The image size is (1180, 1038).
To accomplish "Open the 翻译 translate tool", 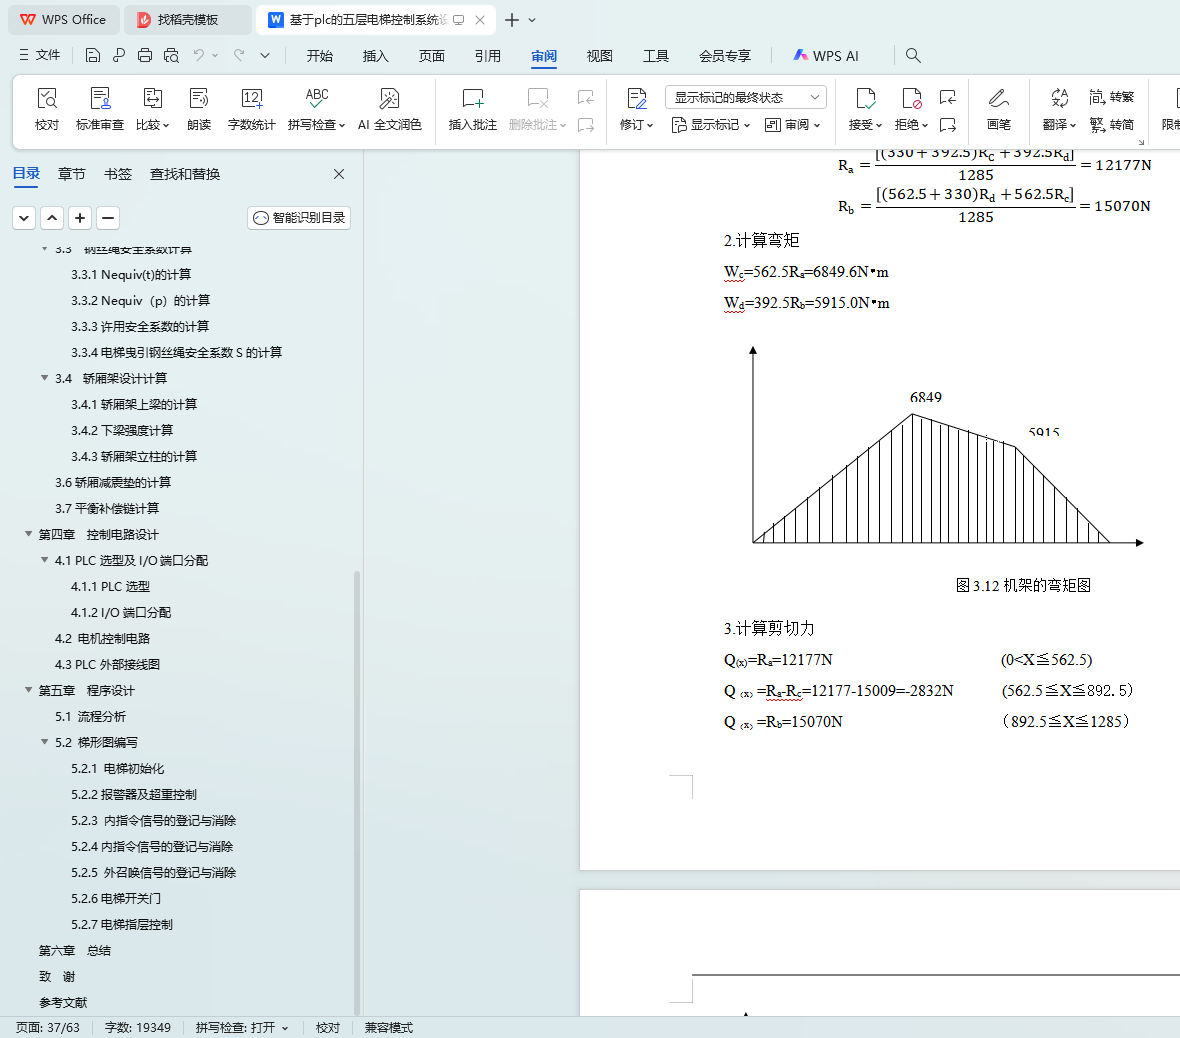I will click(x=1059, y=109).
